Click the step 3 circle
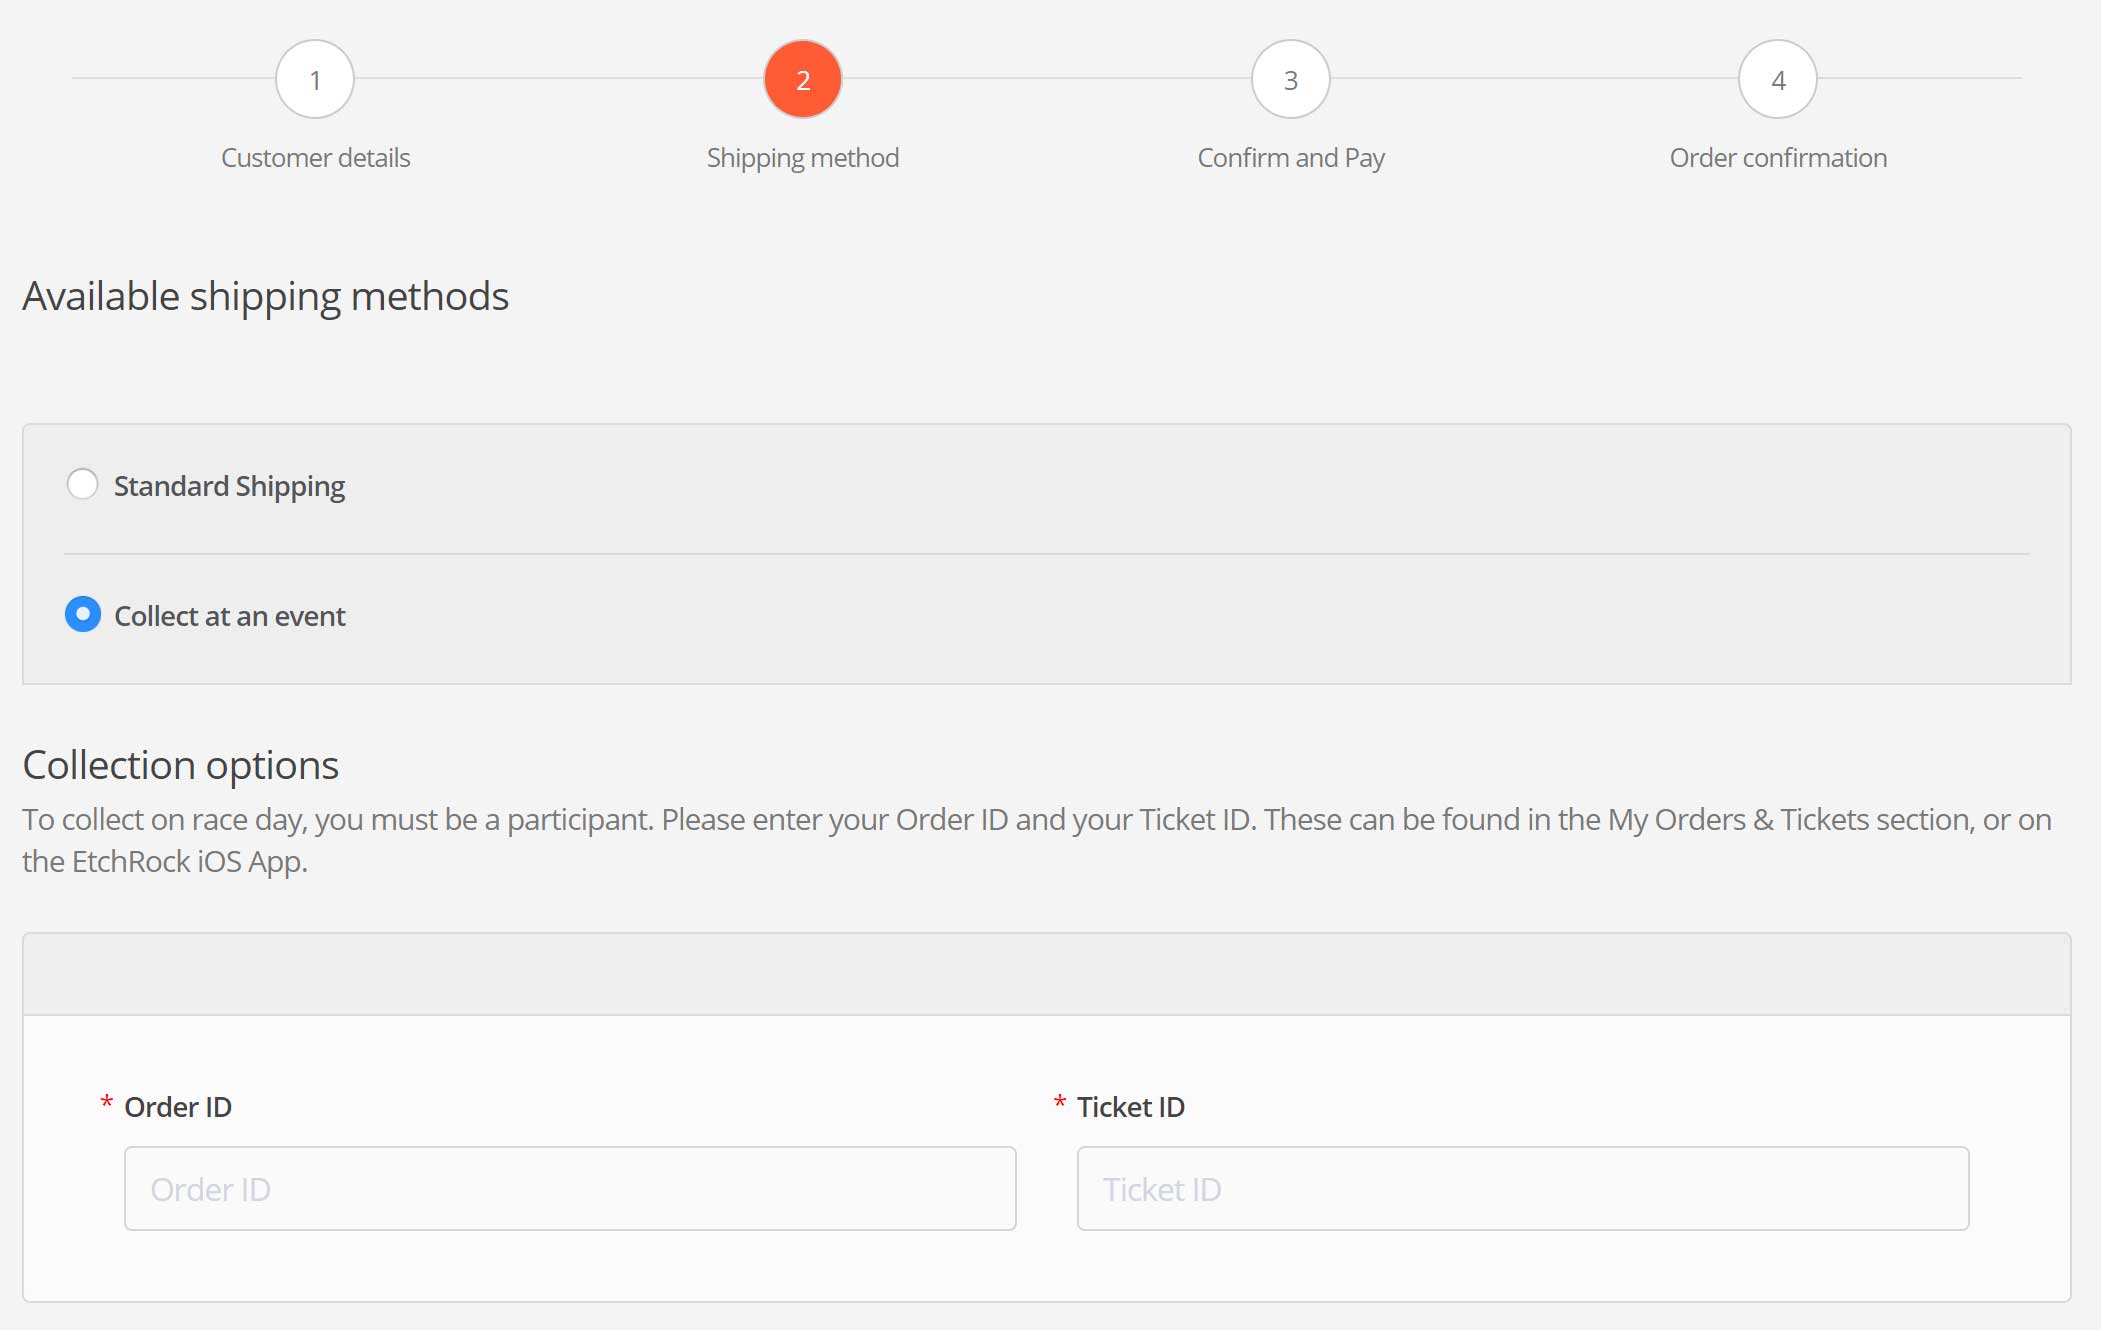 coord(1290,79)
